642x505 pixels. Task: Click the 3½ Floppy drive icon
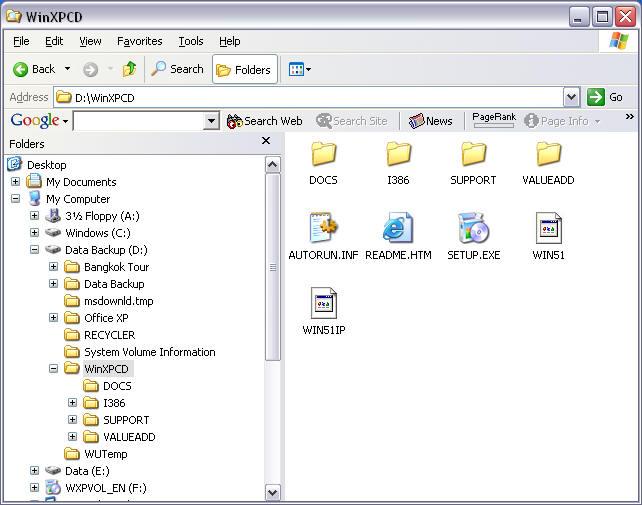(53, 215)
